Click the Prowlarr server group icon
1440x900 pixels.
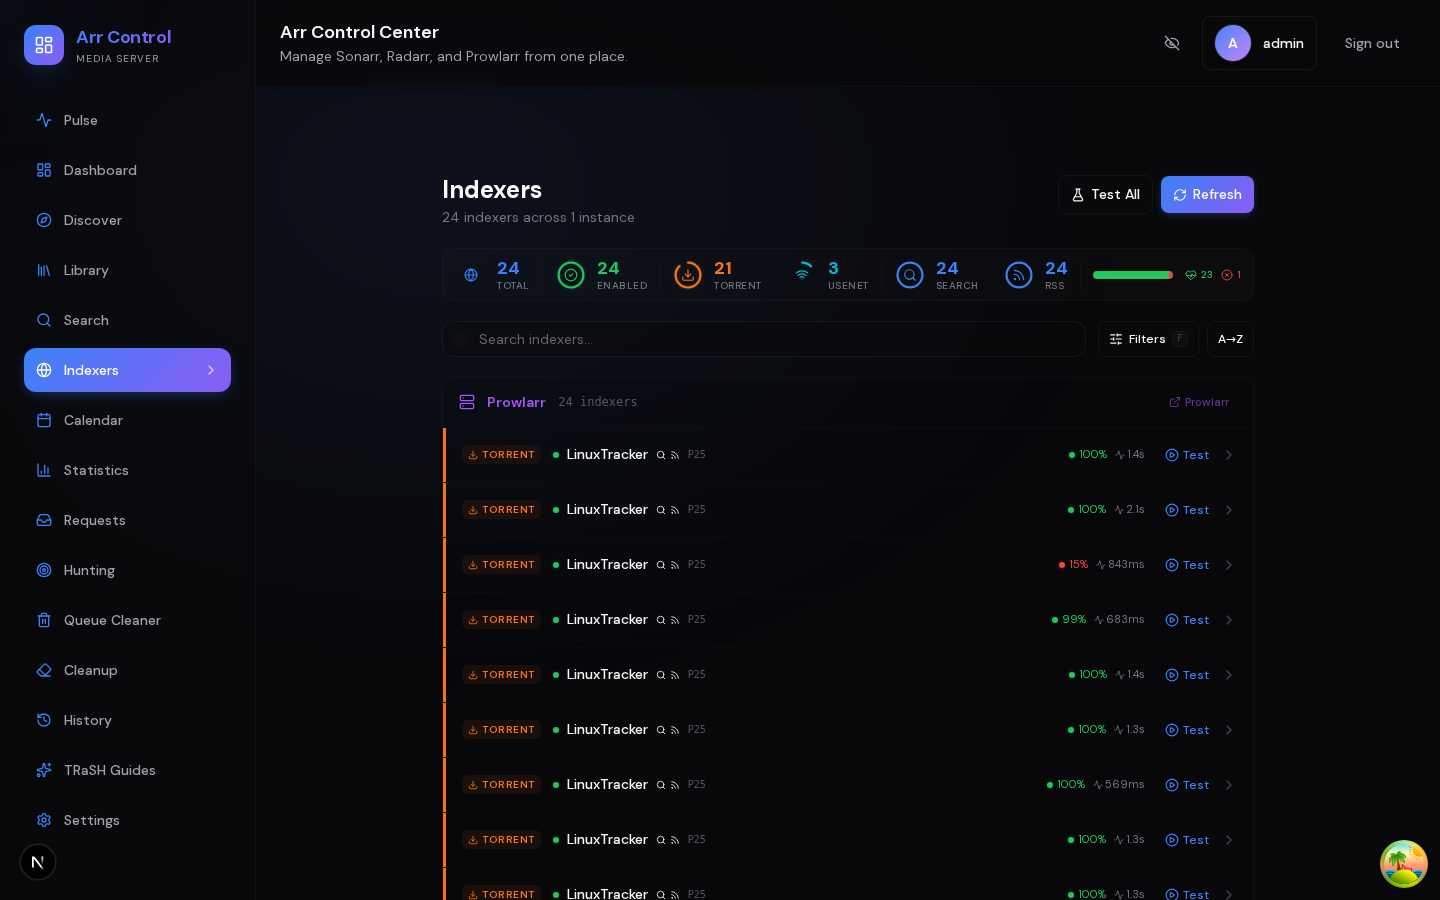(467, 402)
